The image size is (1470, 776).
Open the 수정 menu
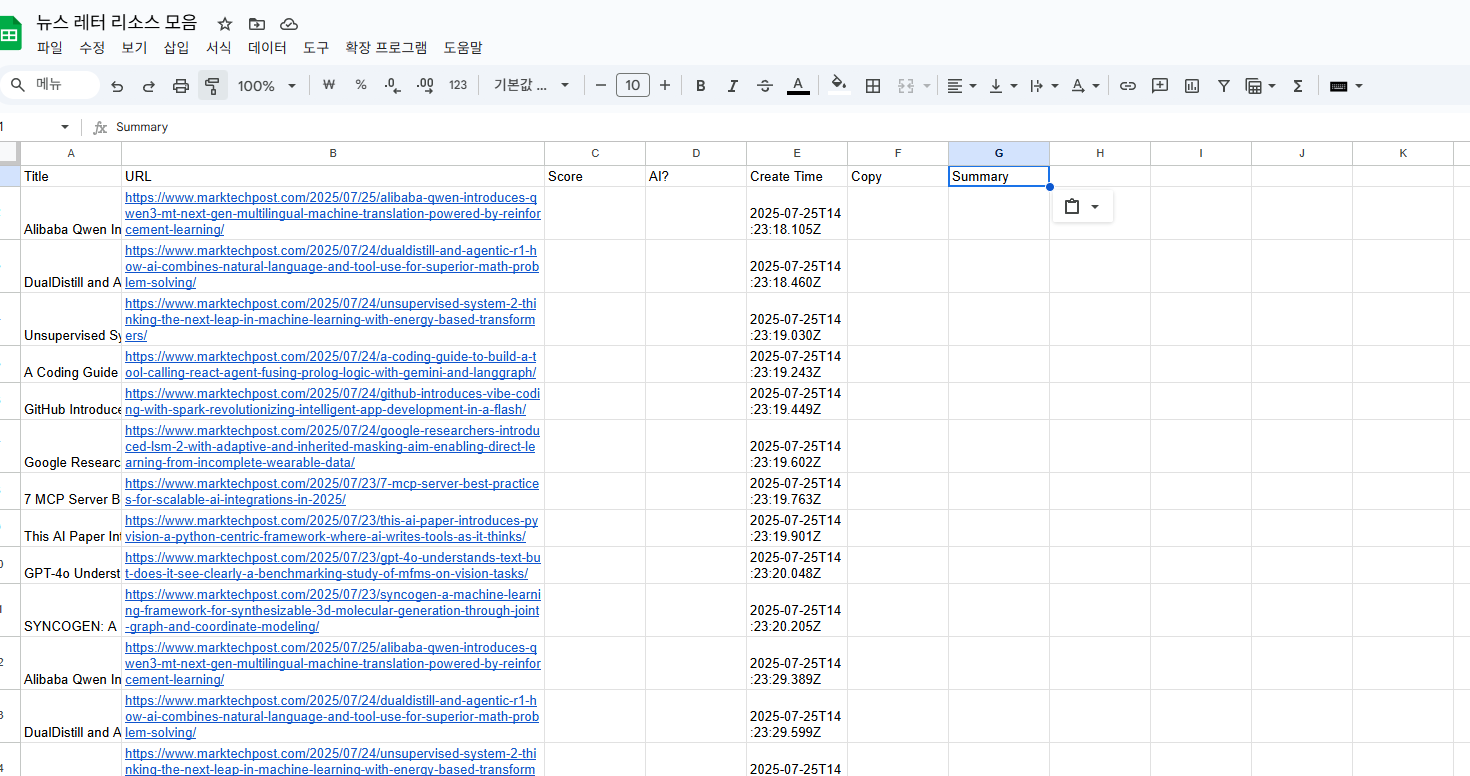tap(92, 47)
